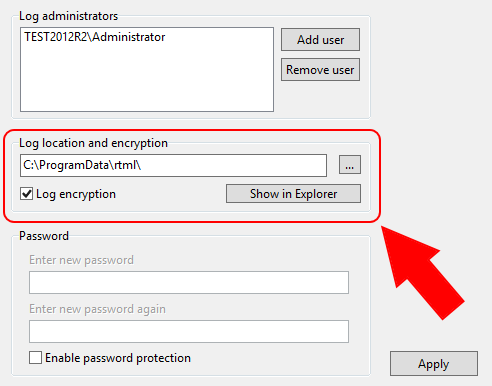Image resolution: width=492 pixels, height=386 pixels.
Task: Focus the repeat new password input box
Action: point(189,331)
